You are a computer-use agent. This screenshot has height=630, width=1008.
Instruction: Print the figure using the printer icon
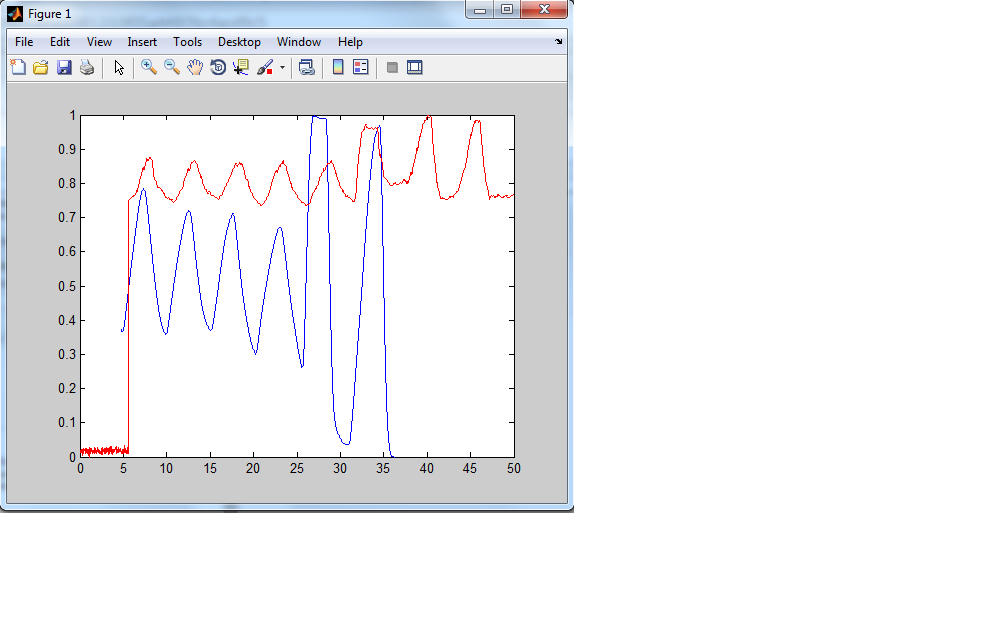pyautogui.click(x=87, y=68)
